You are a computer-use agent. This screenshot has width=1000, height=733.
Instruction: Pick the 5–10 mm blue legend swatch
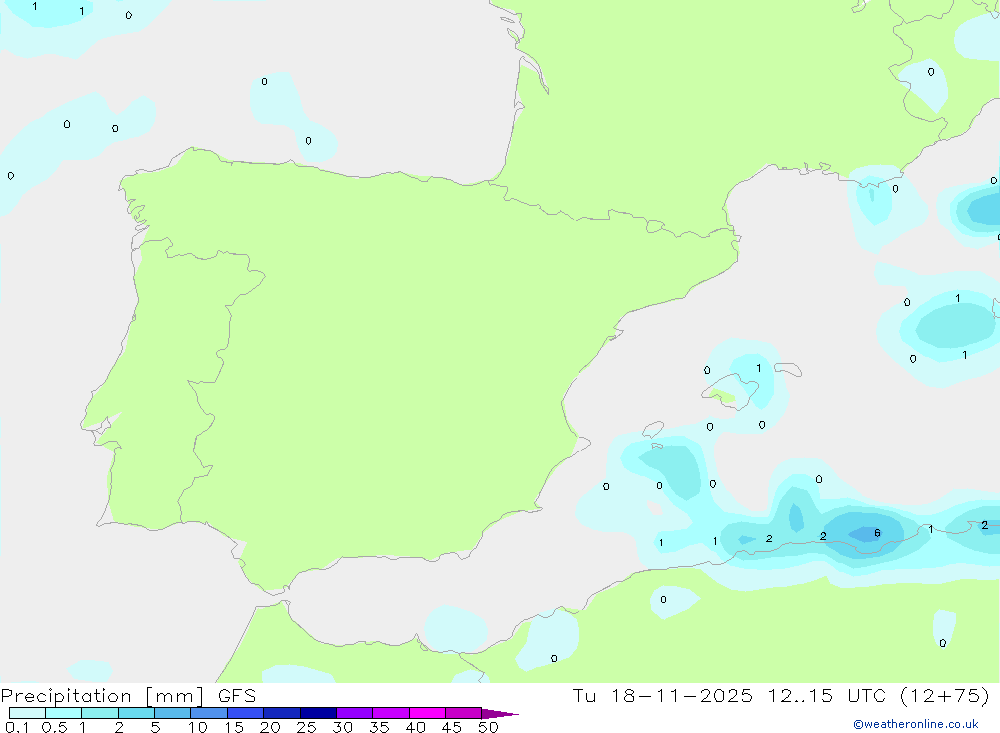173,713
